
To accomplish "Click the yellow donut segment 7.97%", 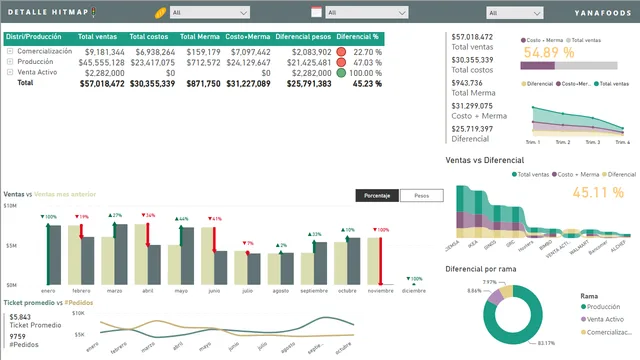I will [x=507, y=291].
